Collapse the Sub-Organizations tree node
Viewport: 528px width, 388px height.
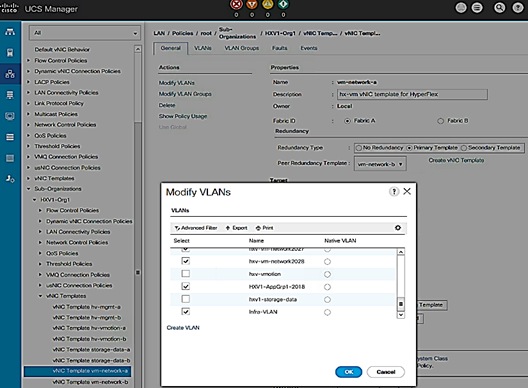coord(29,189)
